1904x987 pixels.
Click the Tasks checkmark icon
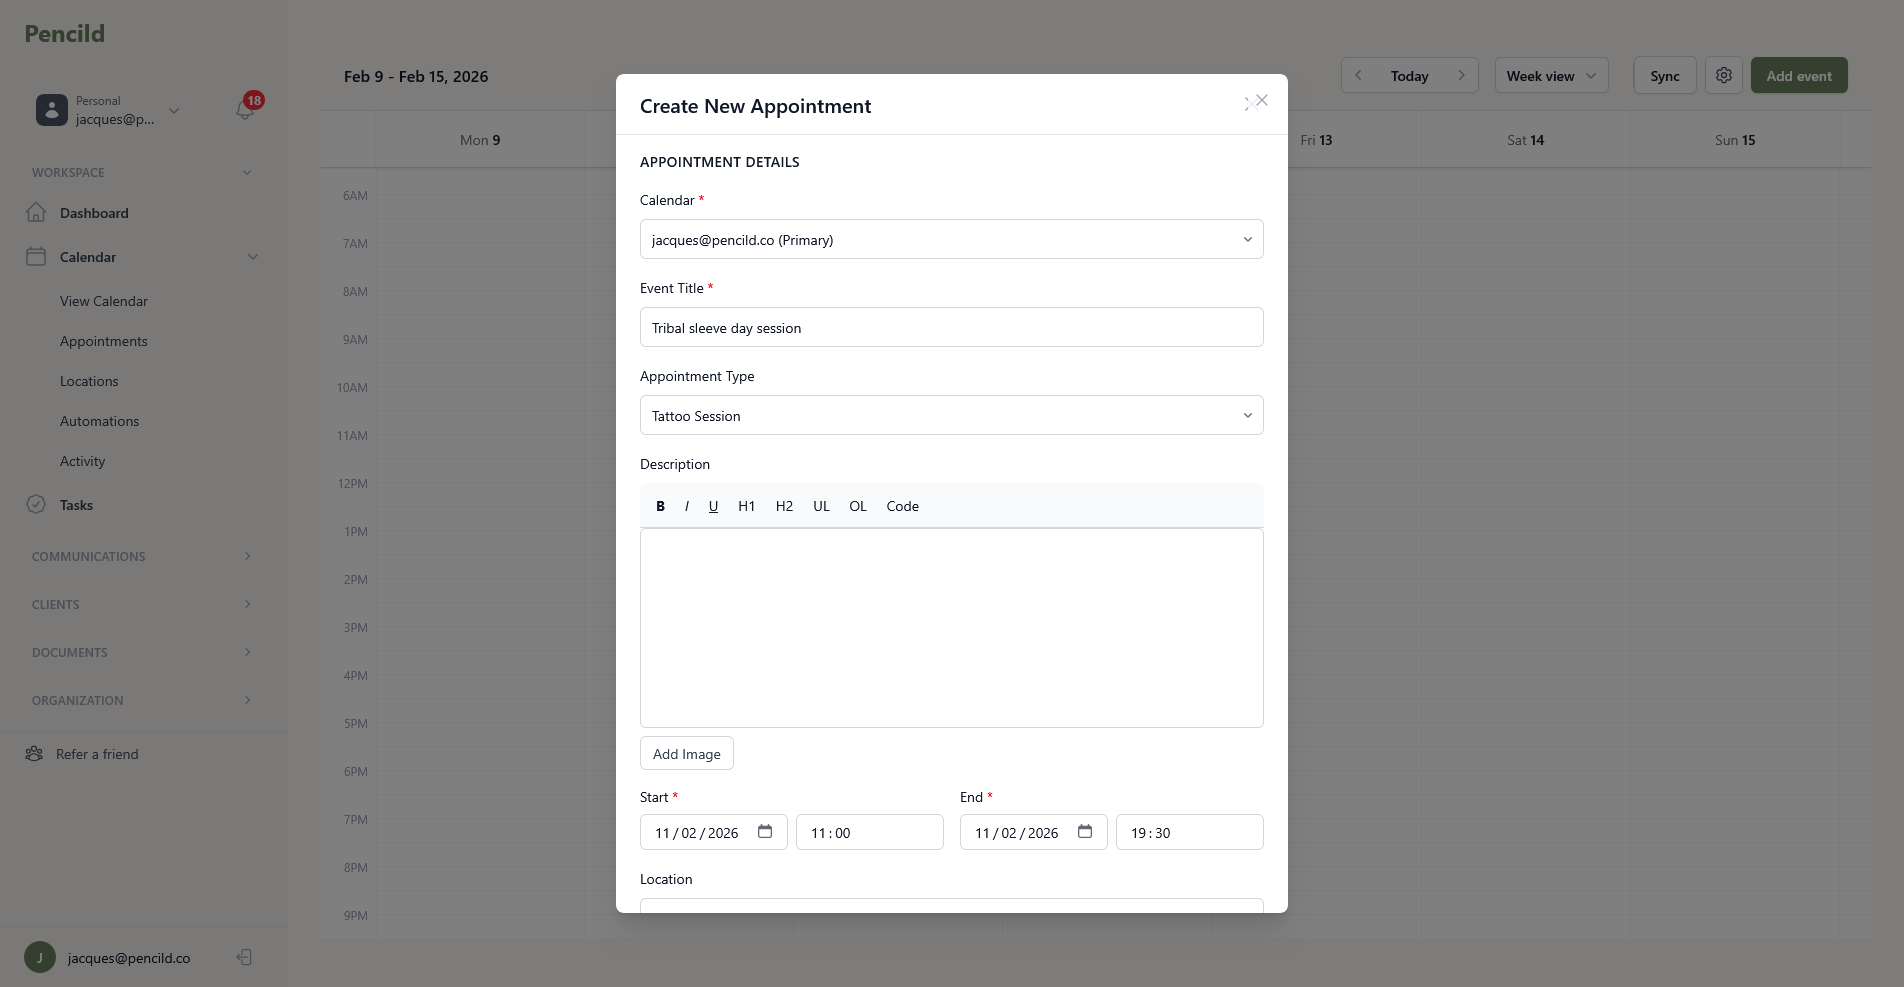tap(36, 504)
